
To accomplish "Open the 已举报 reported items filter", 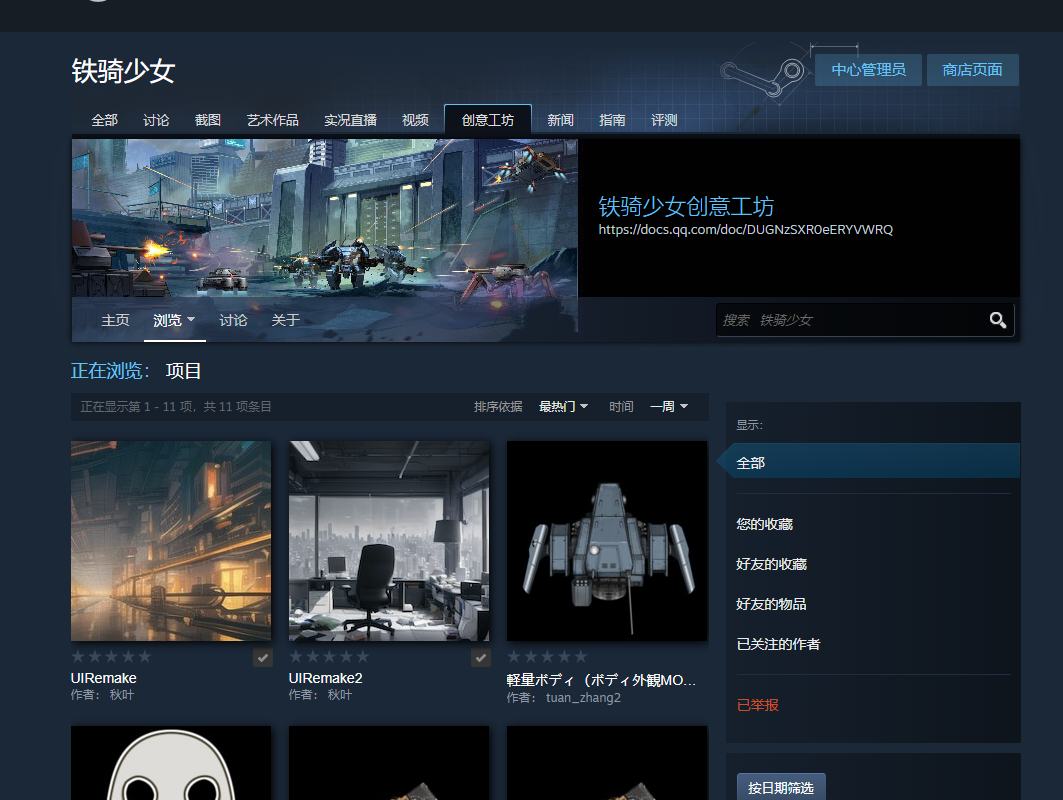I will [x=757, y=705].
